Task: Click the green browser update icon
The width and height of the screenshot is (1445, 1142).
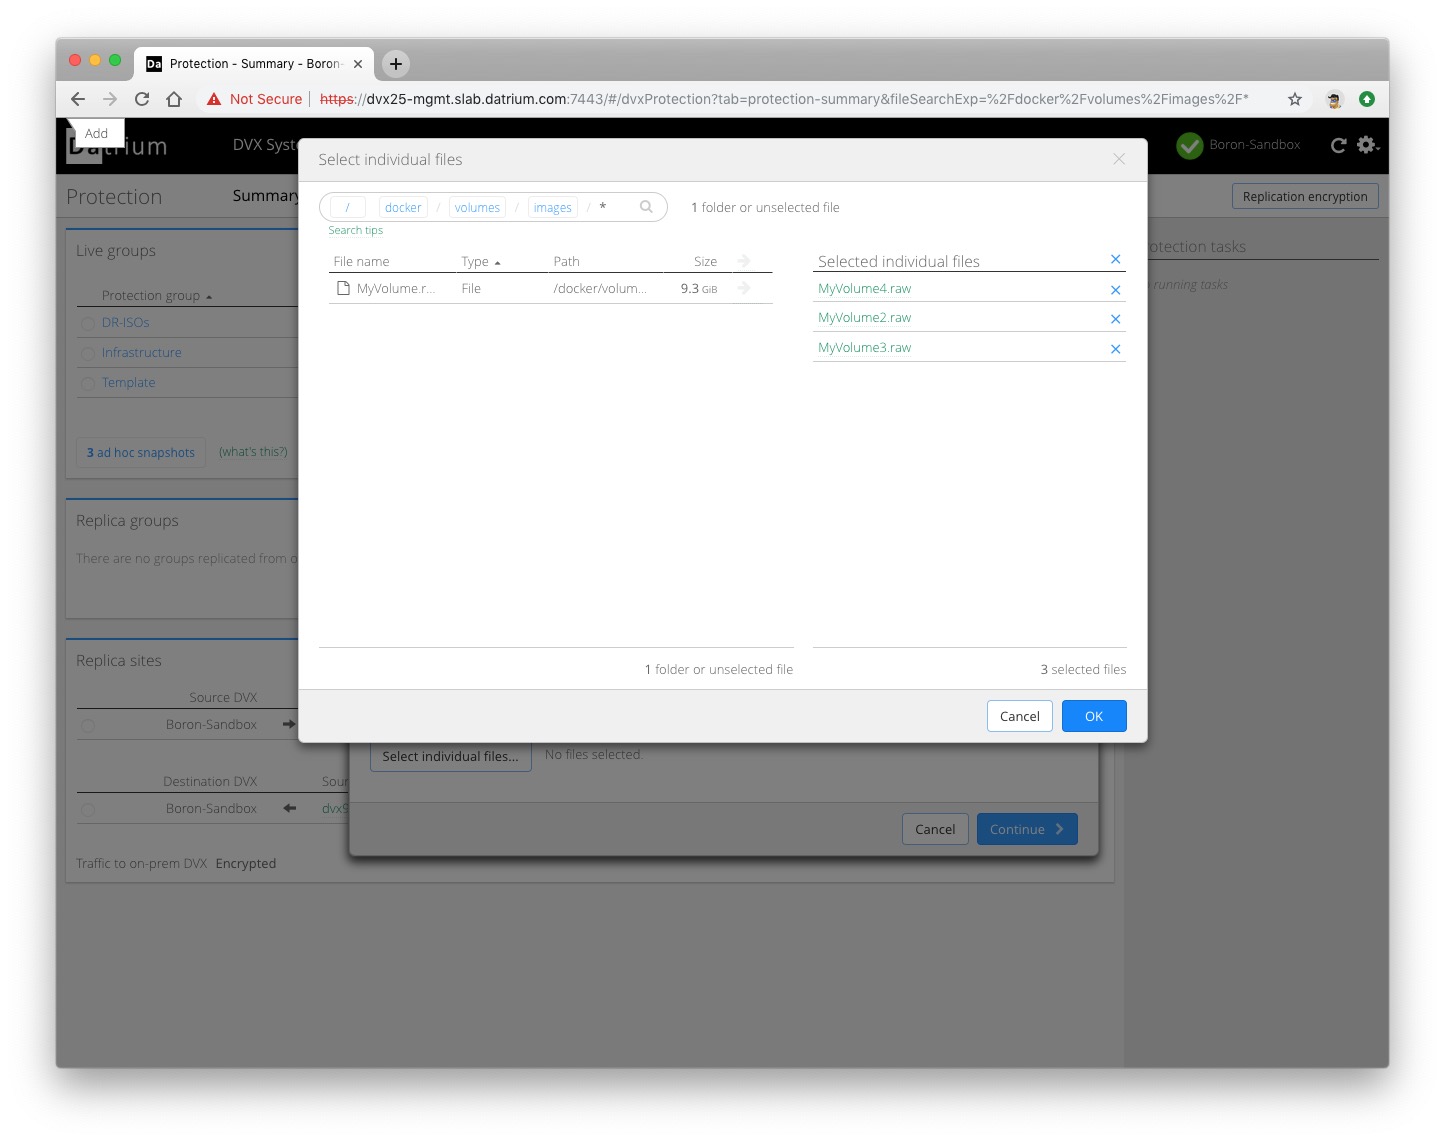Action: tap(1367, 99)
